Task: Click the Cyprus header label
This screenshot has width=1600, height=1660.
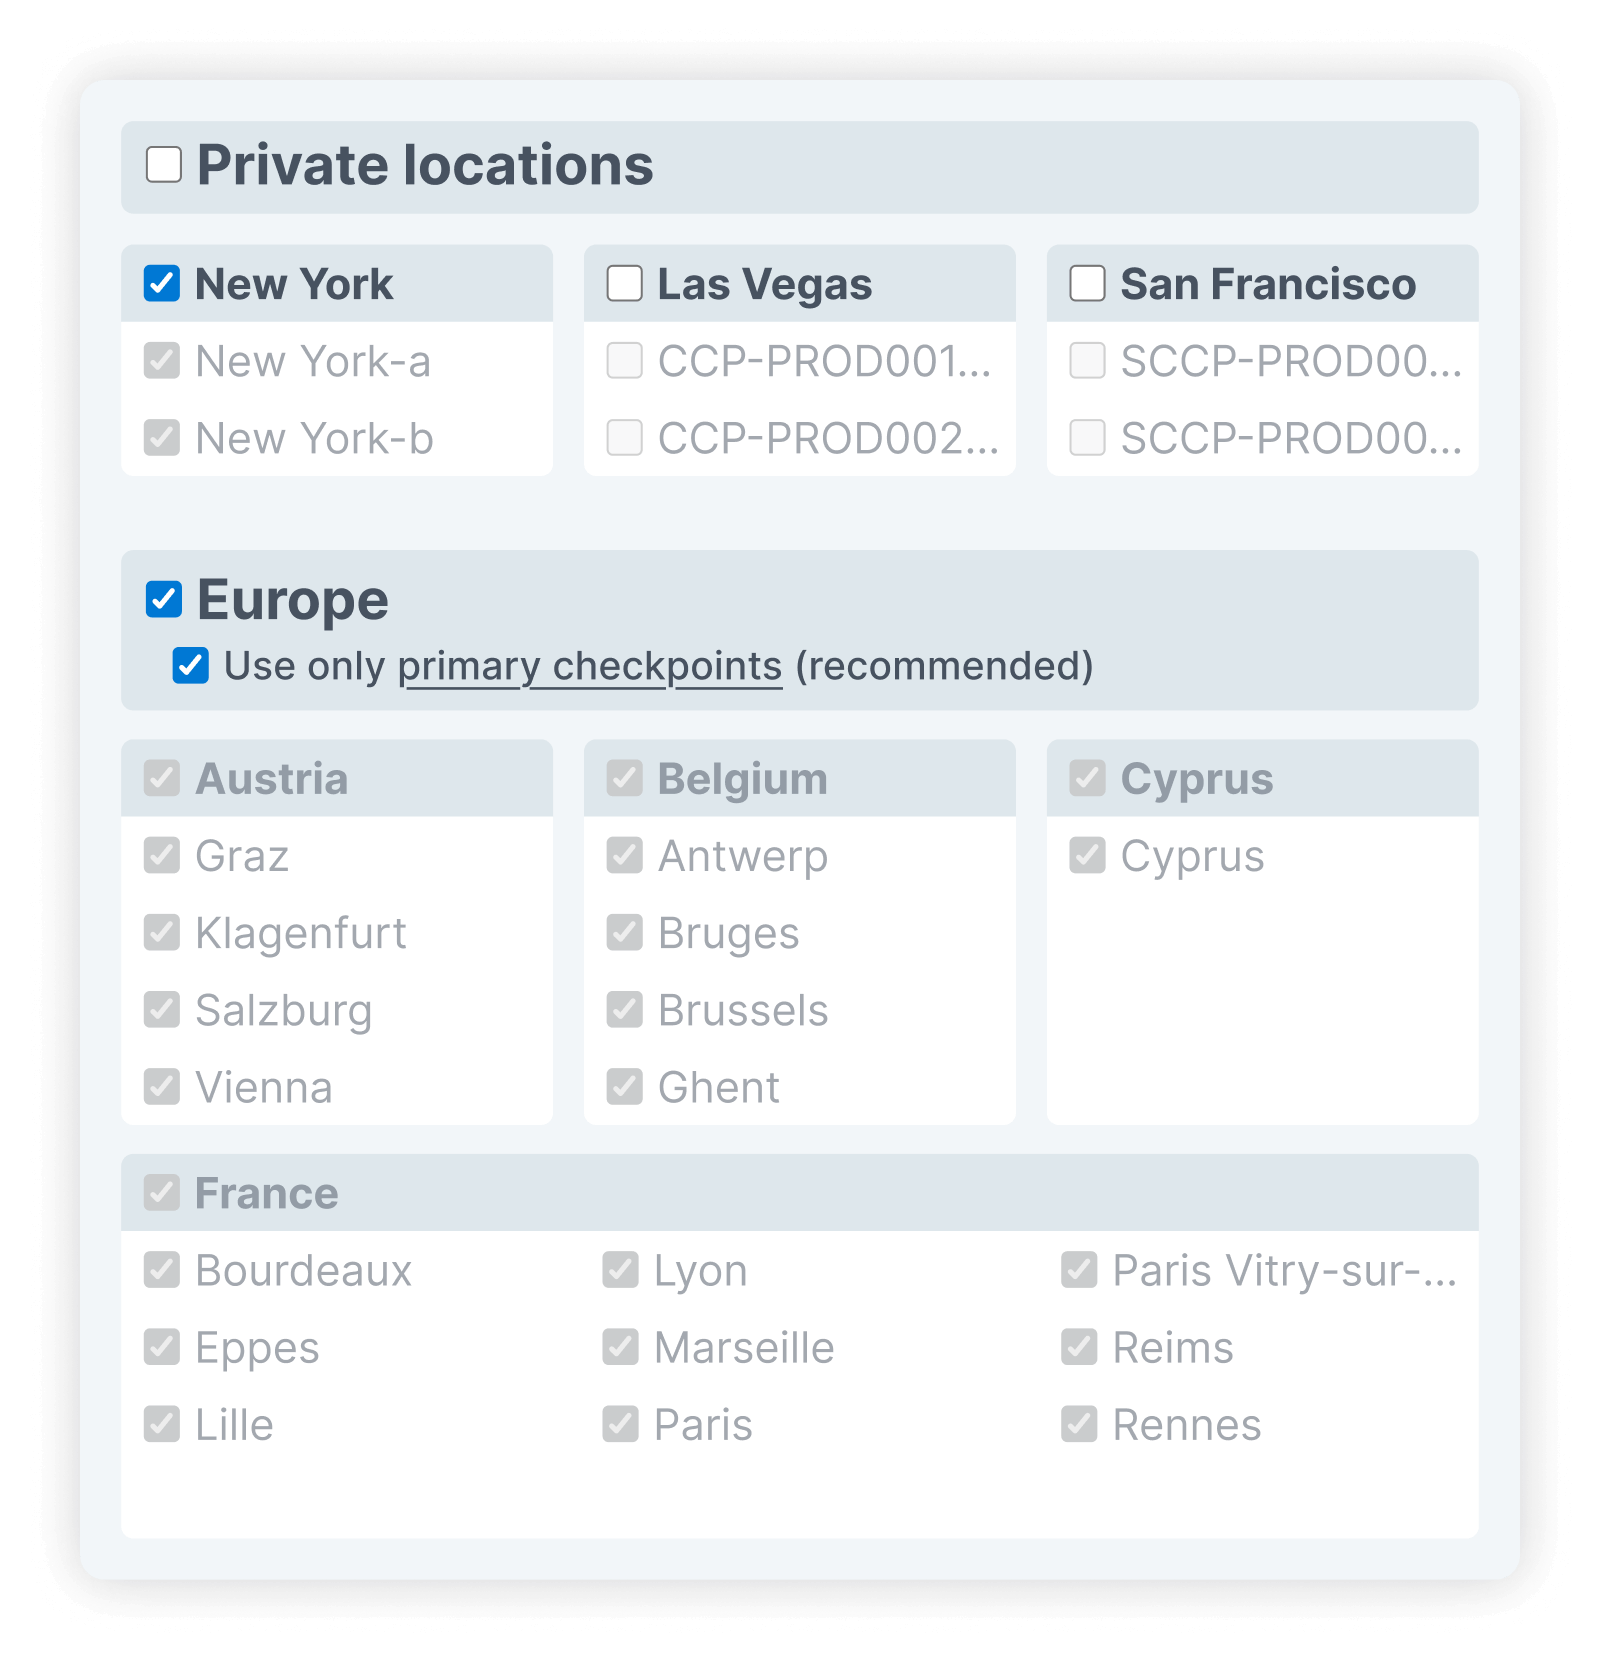Action: point(1196,779)
